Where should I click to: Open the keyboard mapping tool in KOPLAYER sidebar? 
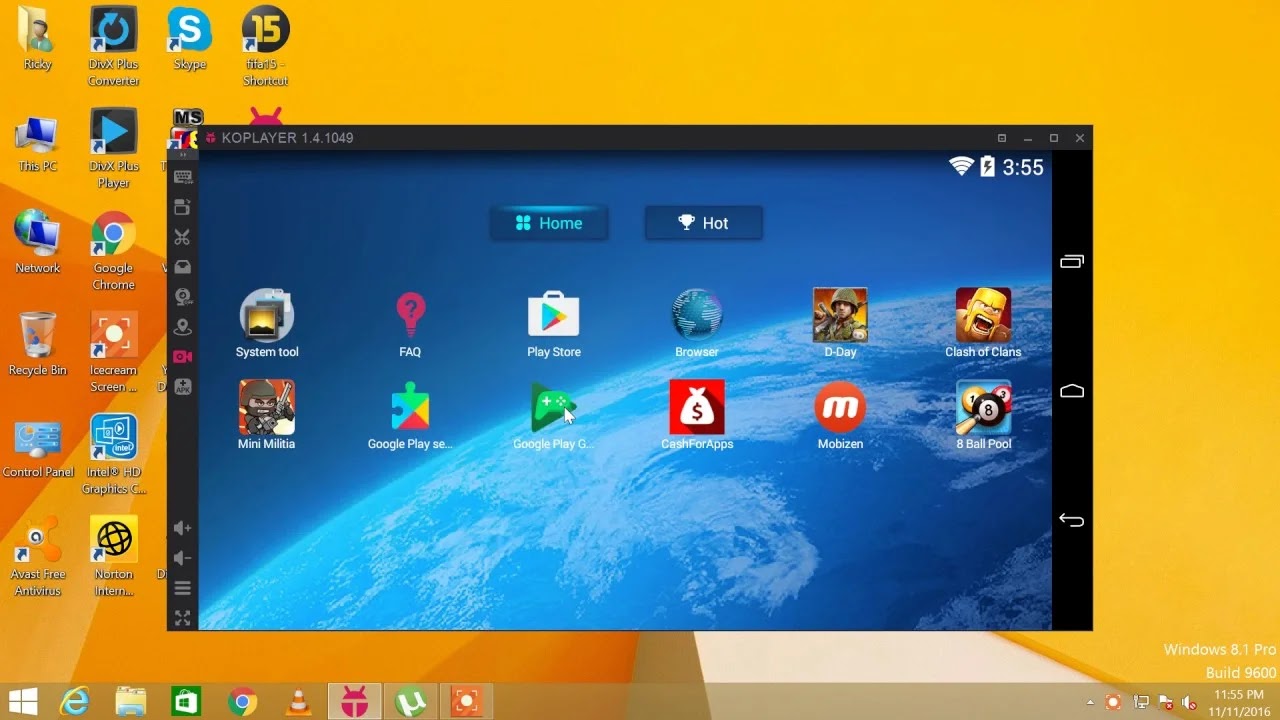(x=182, y=177)
